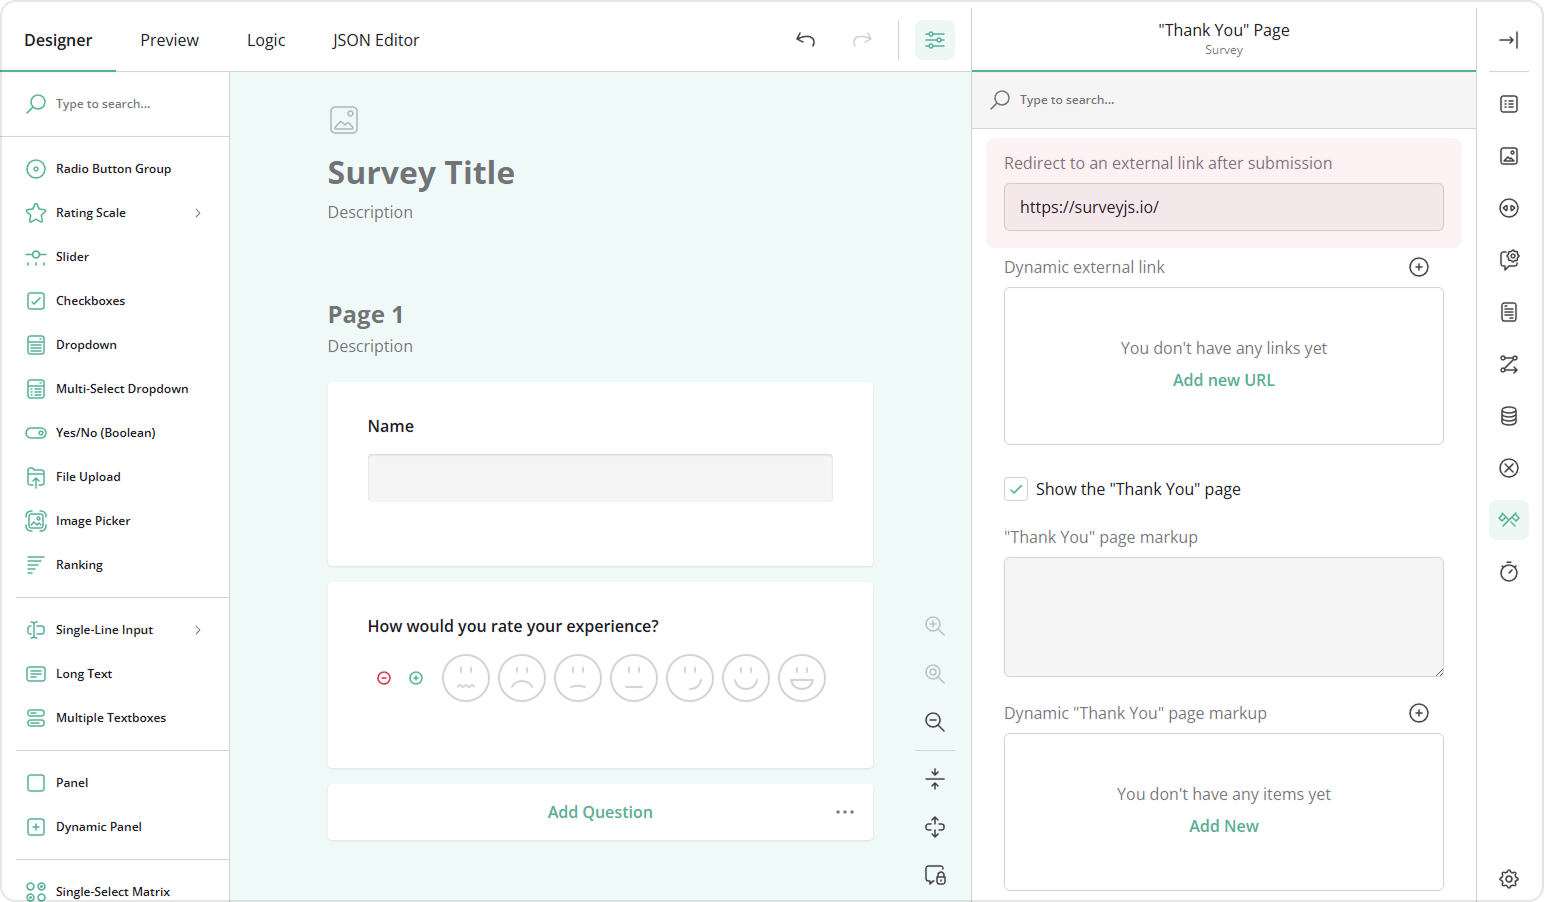The height and width of the screenshot is (902, 1544).
Task: Switch to the Preview tab
Action: [169, 40]
